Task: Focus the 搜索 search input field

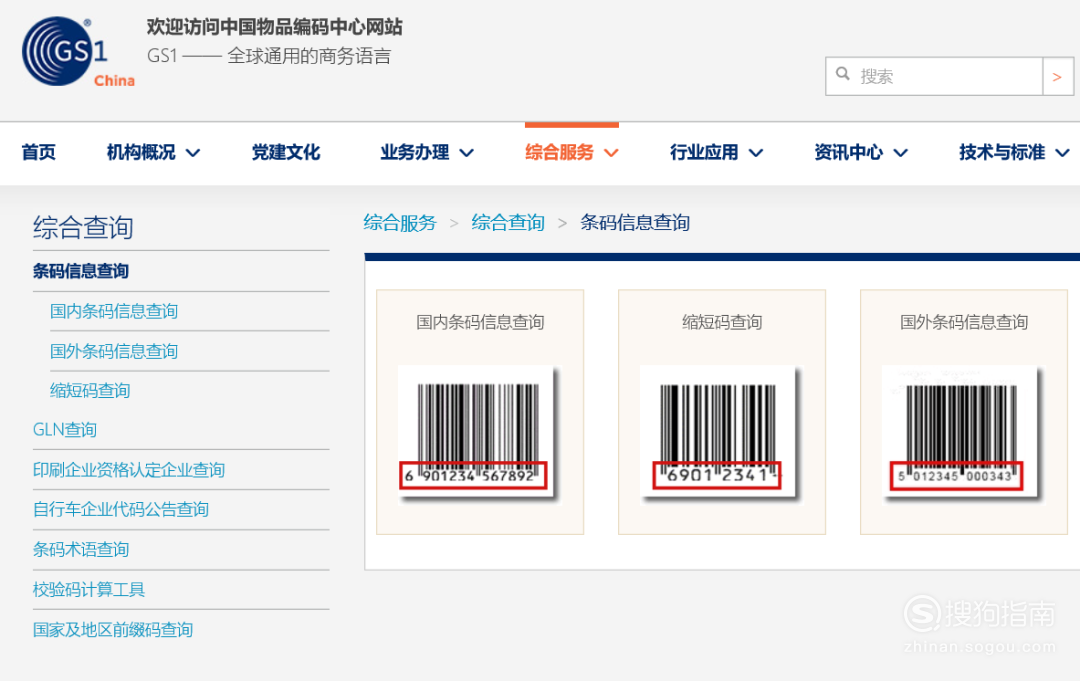Action: click(x=933, y=76)
